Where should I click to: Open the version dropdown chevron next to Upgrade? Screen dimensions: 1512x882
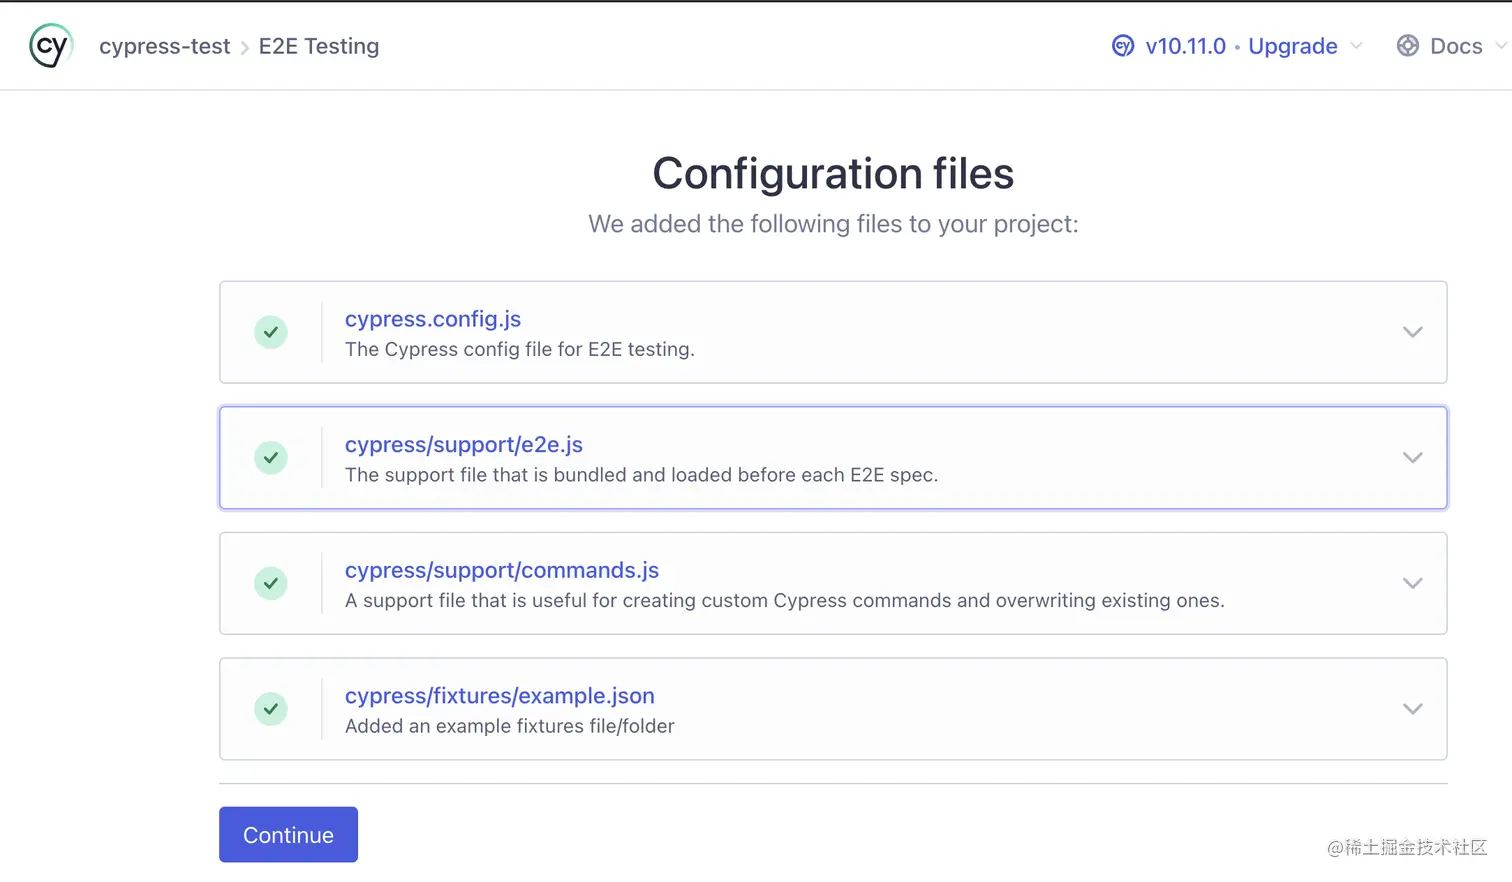[1356, 46]
